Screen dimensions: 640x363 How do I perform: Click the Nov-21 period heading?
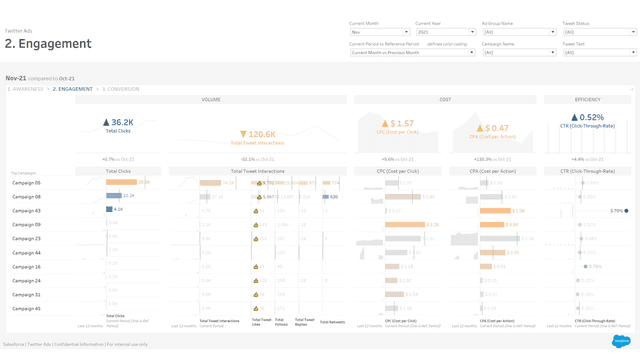[x=16, y=78]
